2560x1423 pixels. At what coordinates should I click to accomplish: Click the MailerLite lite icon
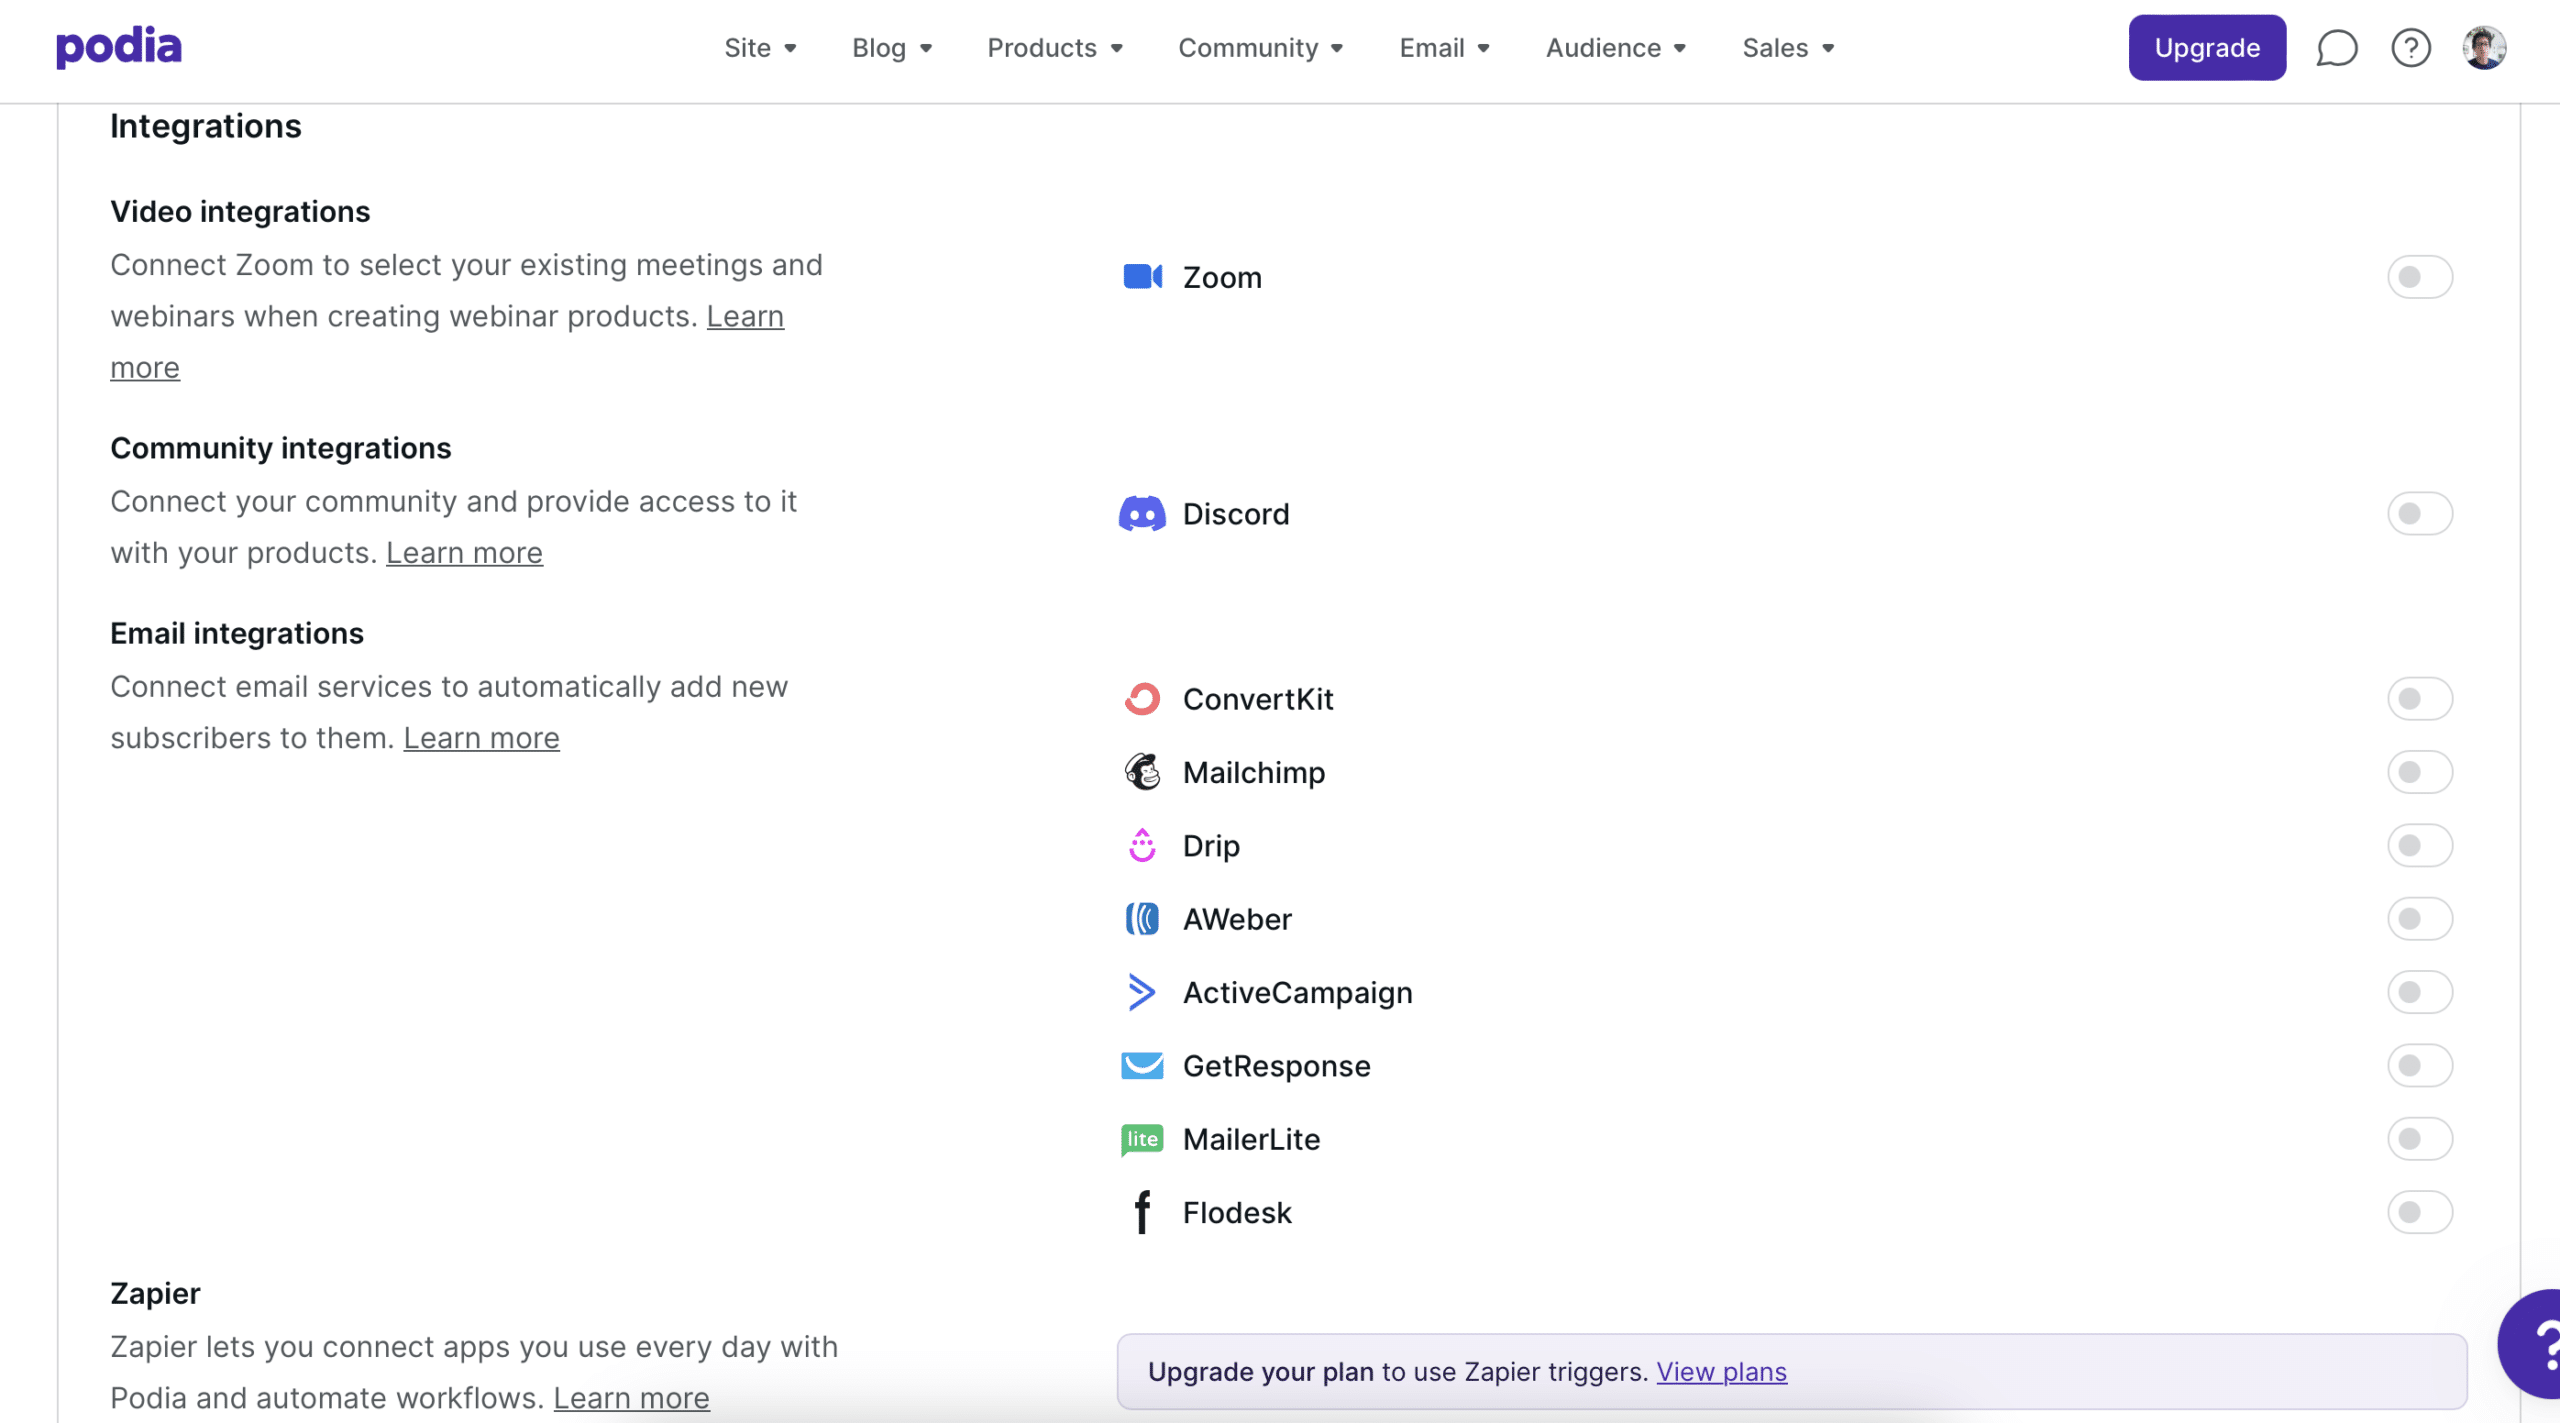click(1142, 1139)
